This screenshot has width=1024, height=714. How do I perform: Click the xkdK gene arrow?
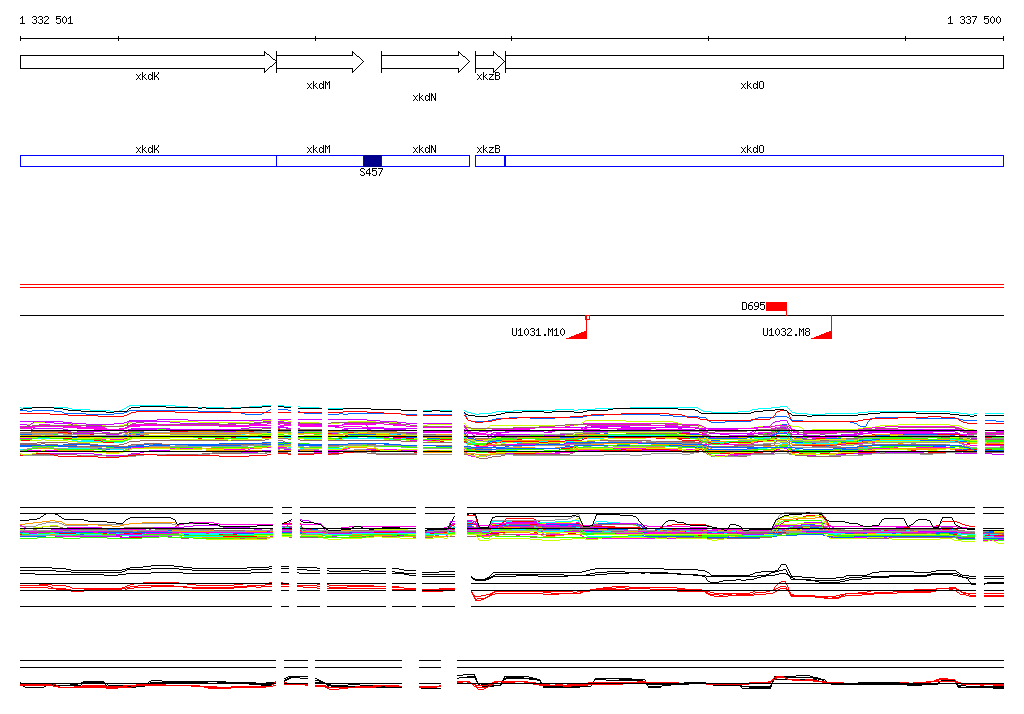coord(148,62)
